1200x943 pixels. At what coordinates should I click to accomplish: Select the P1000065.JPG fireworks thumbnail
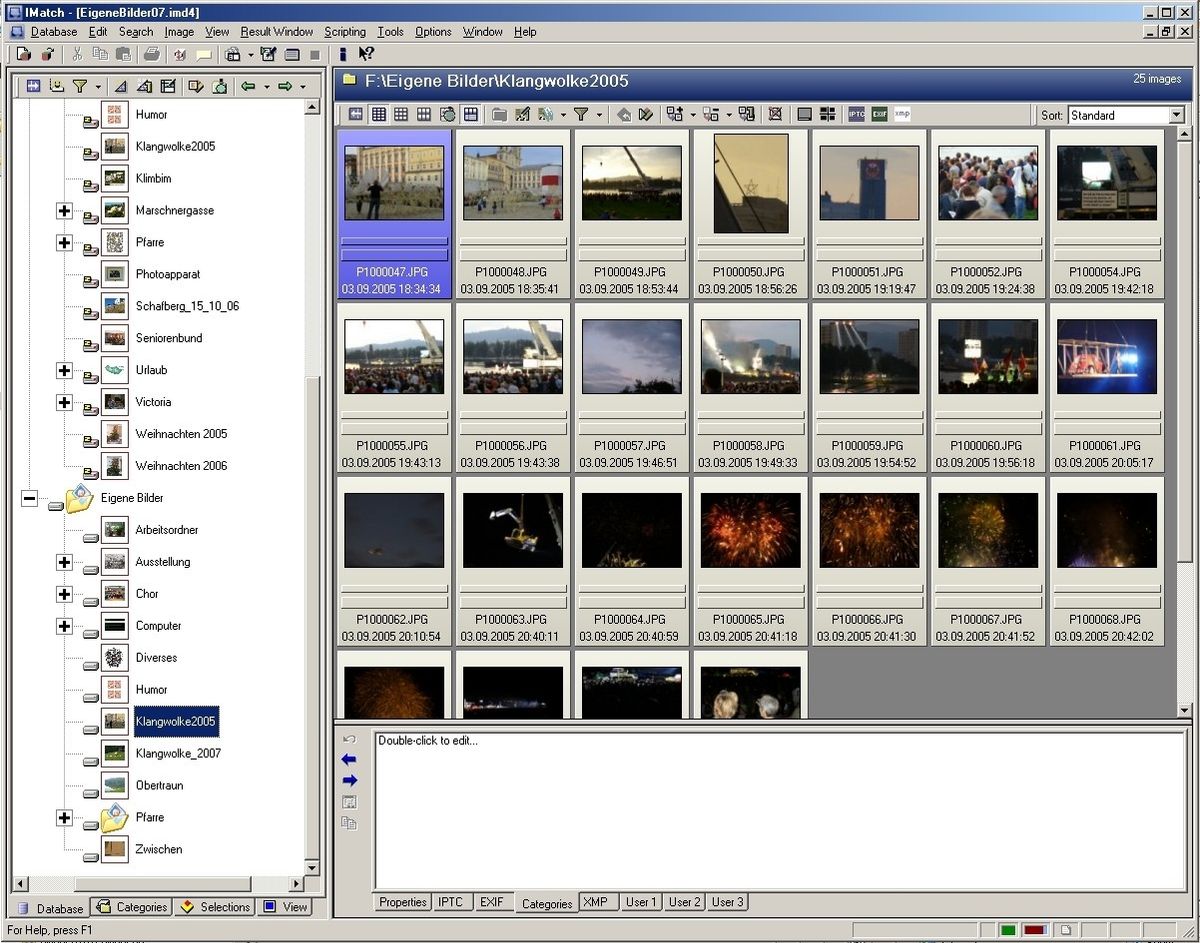(750, 529)
